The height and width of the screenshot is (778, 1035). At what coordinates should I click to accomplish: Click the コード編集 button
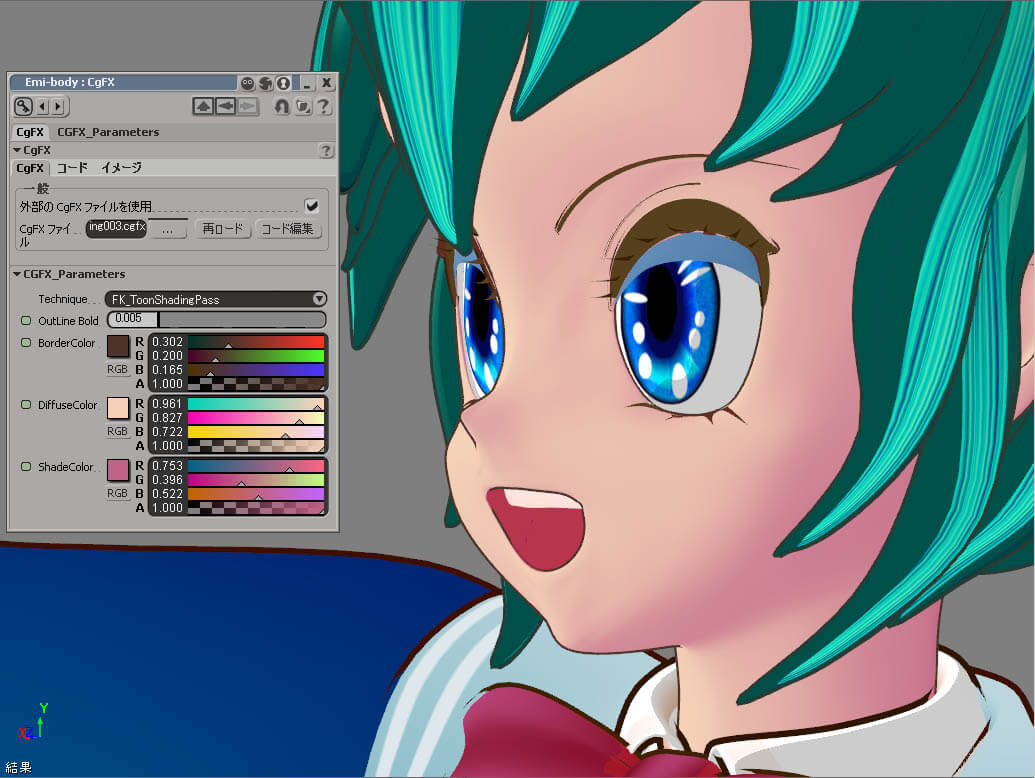(x=289, y=229)
